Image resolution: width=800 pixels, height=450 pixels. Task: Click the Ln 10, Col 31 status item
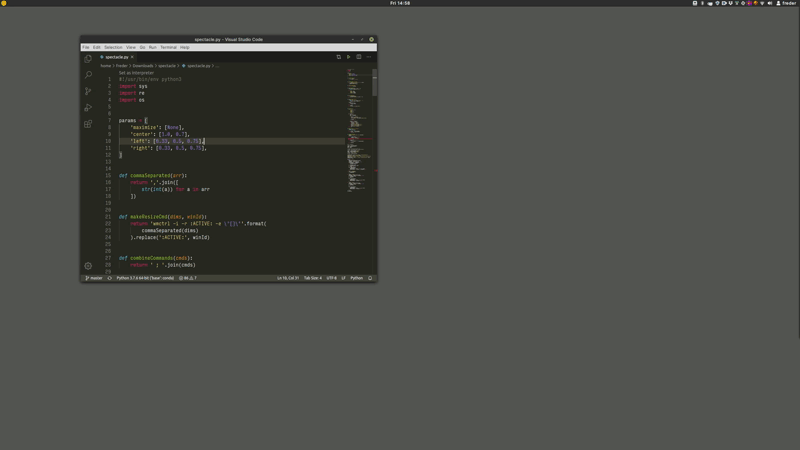tap(288, 278)
